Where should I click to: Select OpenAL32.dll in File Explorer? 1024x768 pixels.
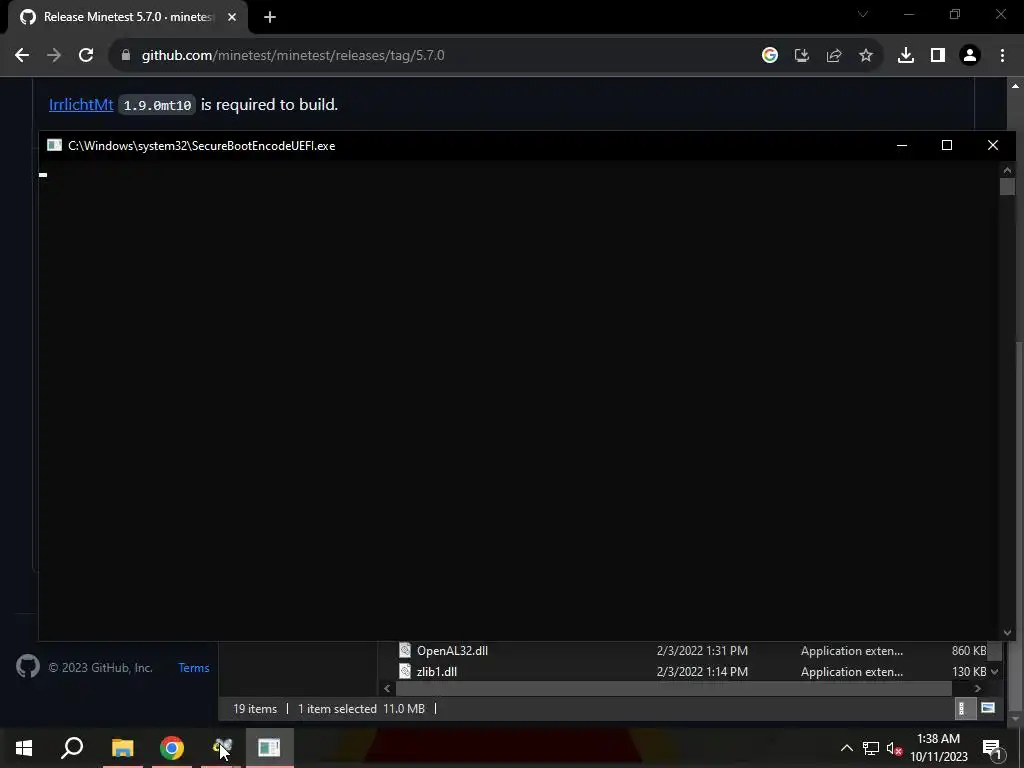(452, 650)
